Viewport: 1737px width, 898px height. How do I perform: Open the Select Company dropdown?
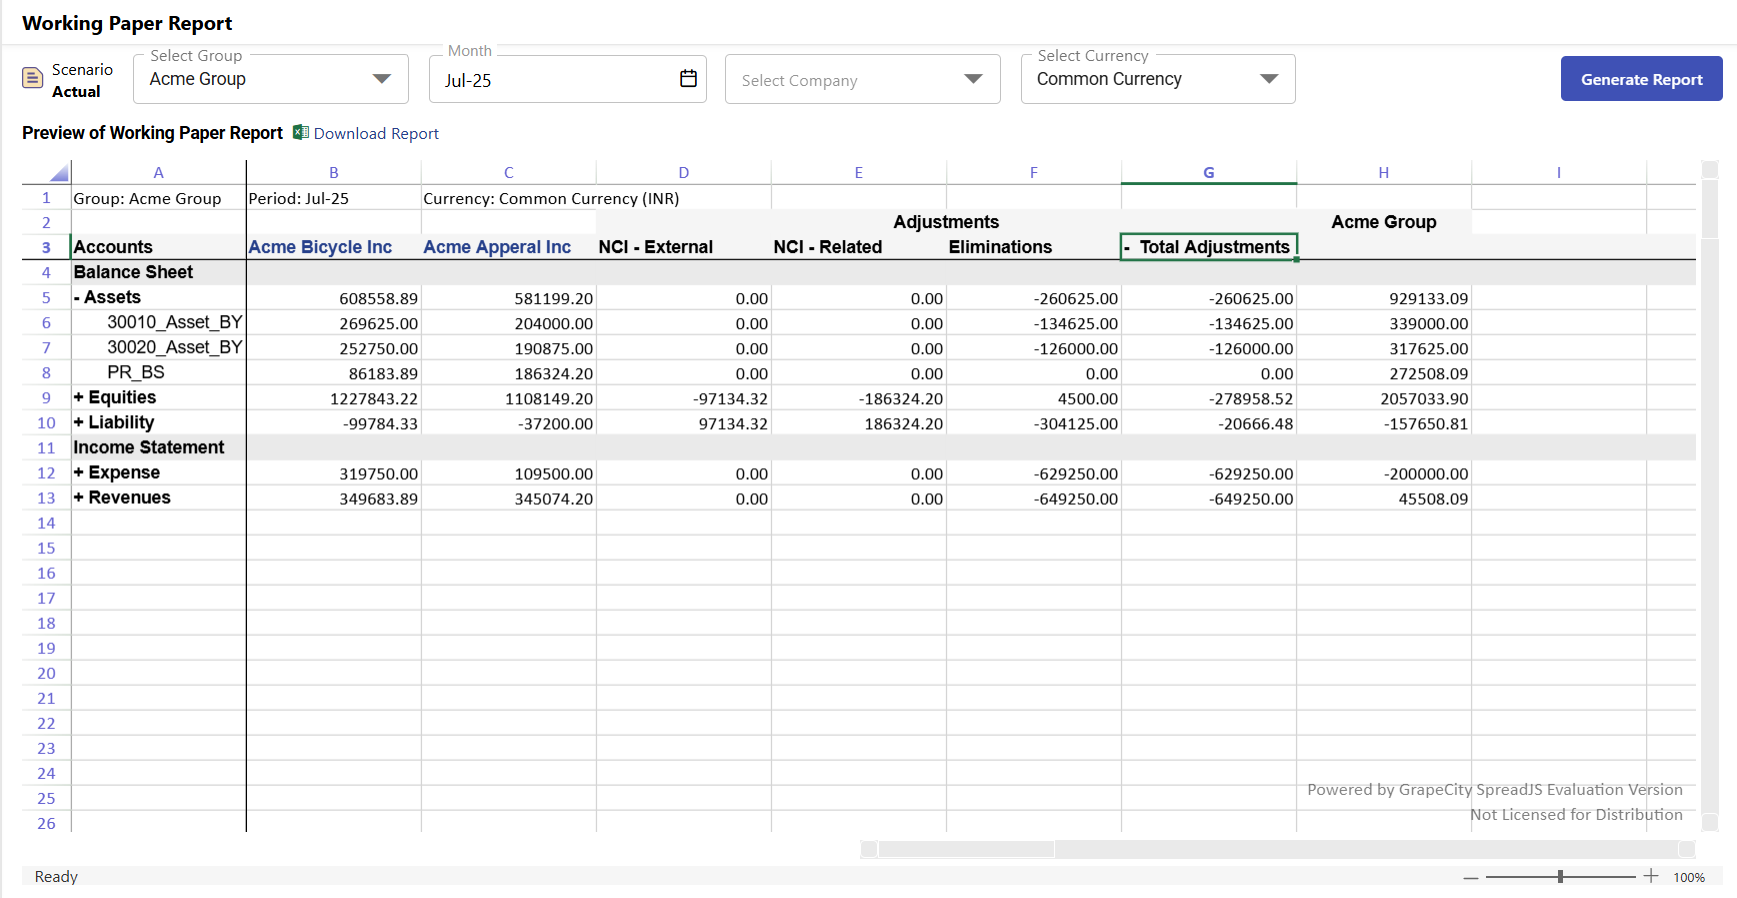tap(862, 79)
